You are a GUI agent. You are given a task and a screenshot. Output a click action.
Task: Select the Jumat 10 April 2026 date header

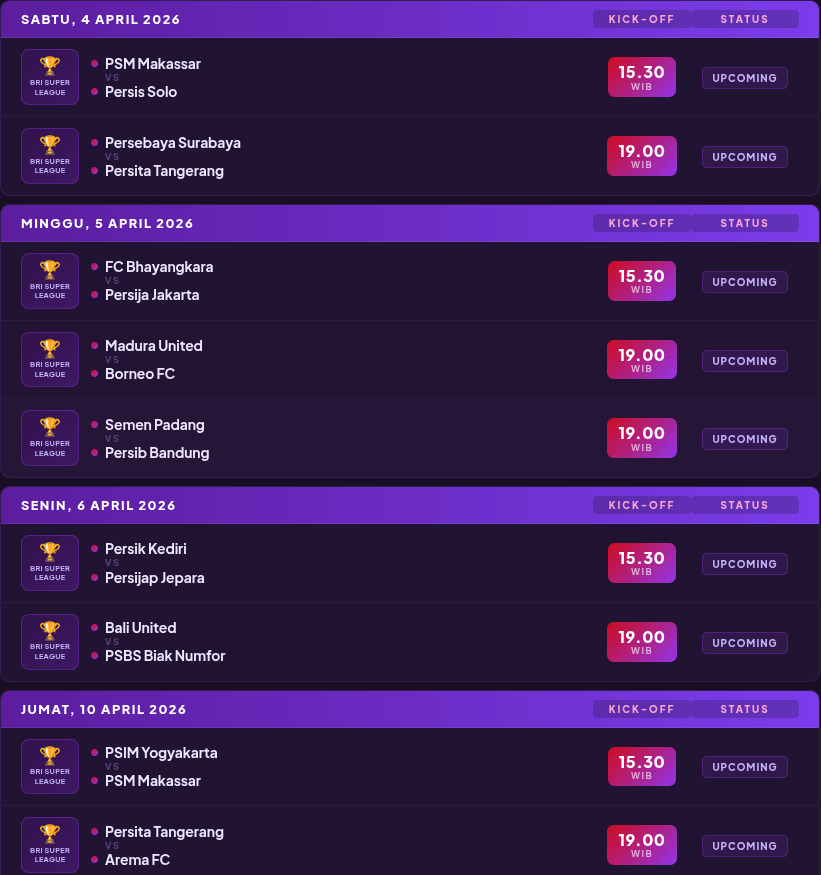103,709
